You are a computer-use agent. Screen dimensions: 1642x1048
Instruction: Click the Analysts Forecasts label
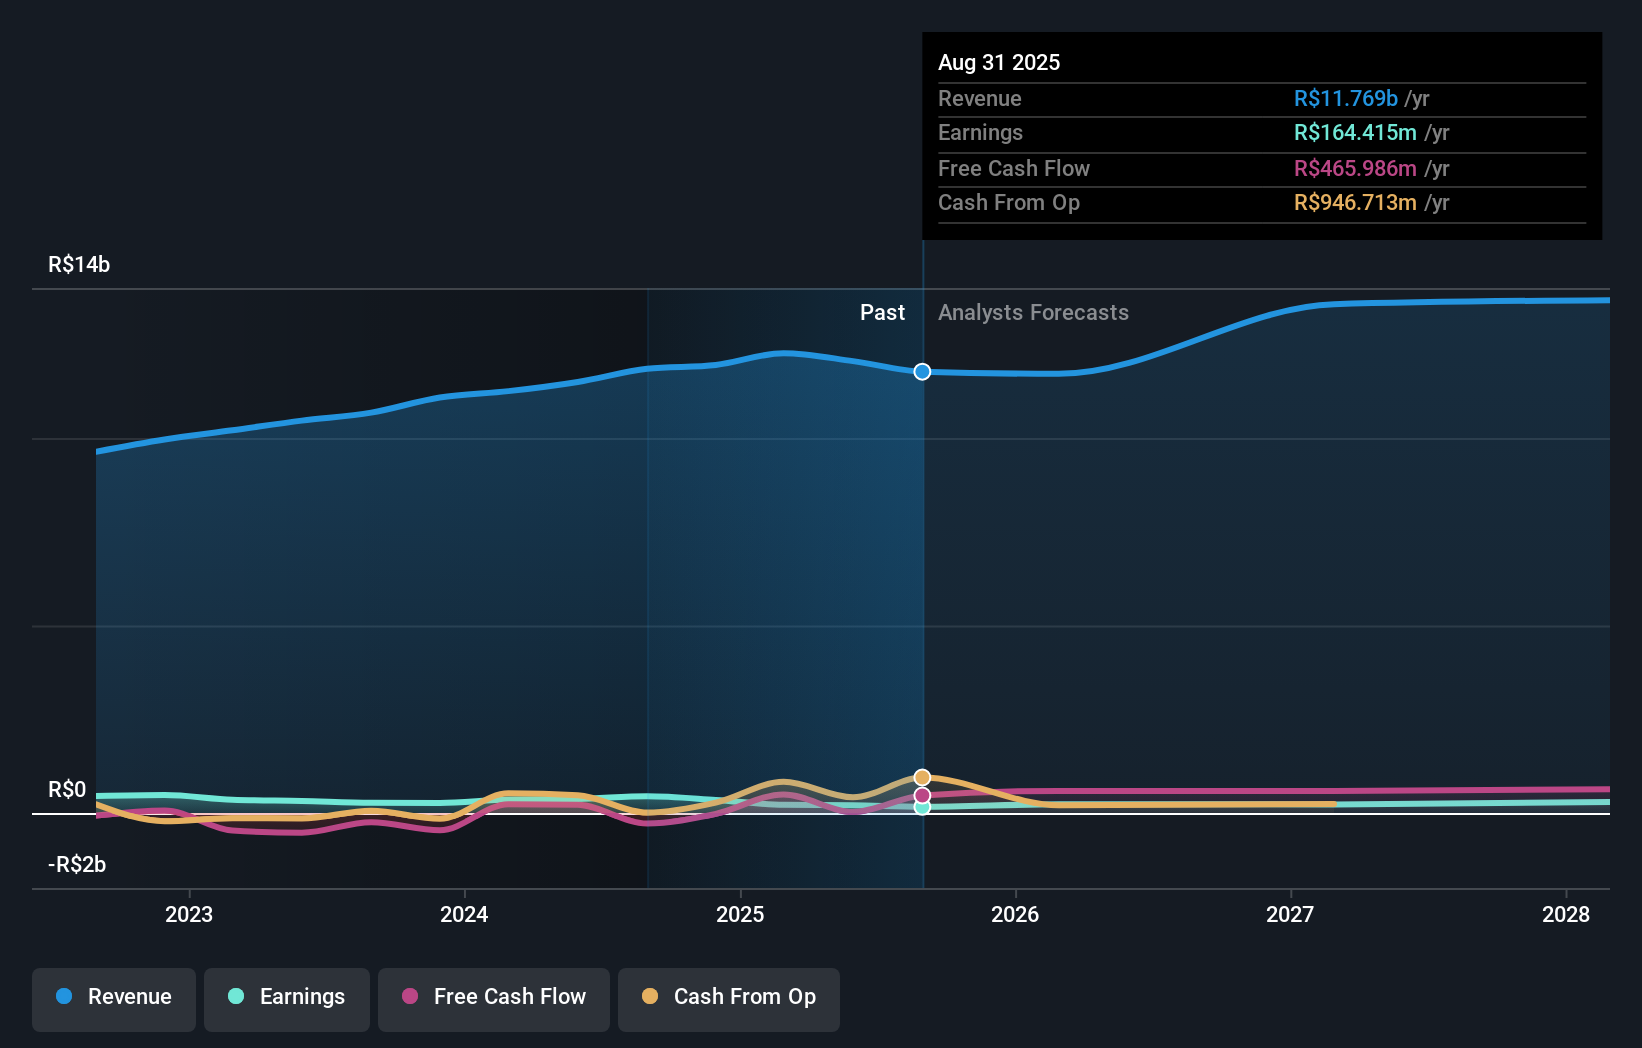coord(1033,313)
